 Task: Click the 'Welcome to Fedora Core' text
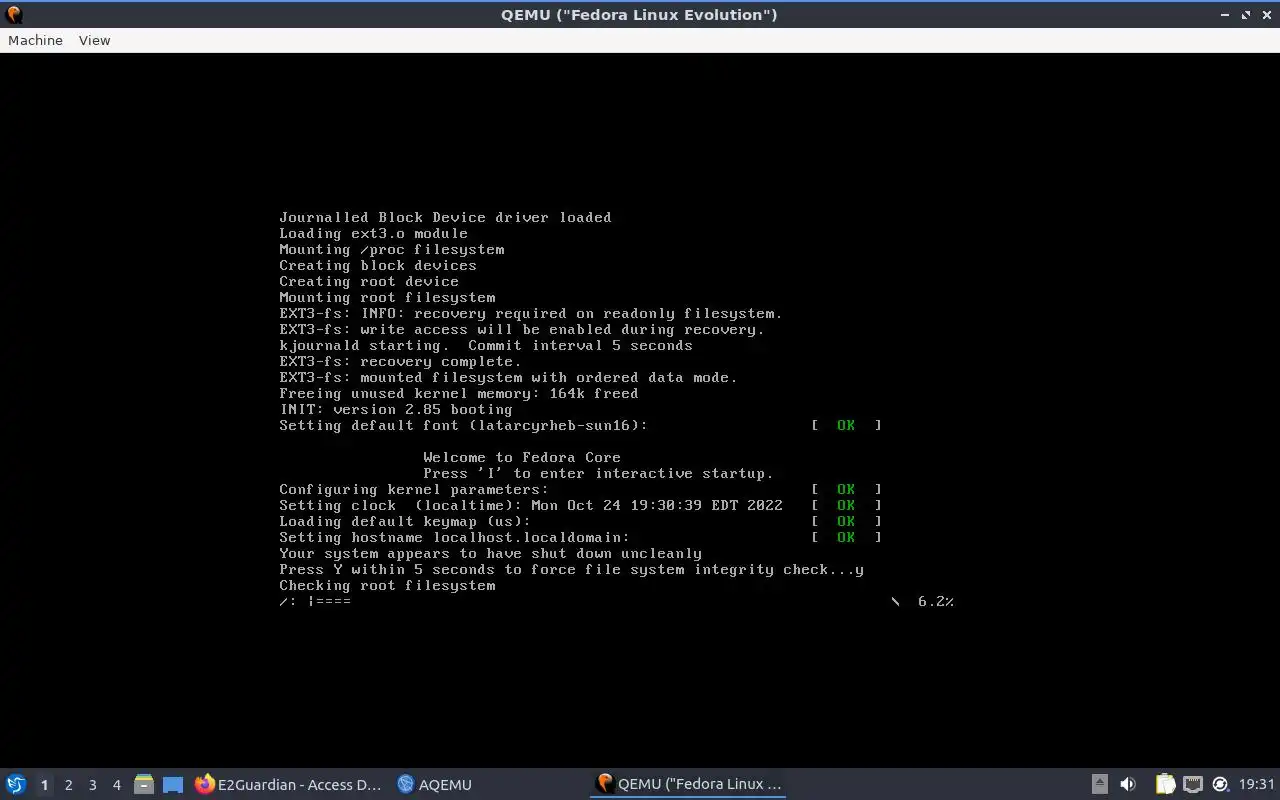click(x=522, y=457)
